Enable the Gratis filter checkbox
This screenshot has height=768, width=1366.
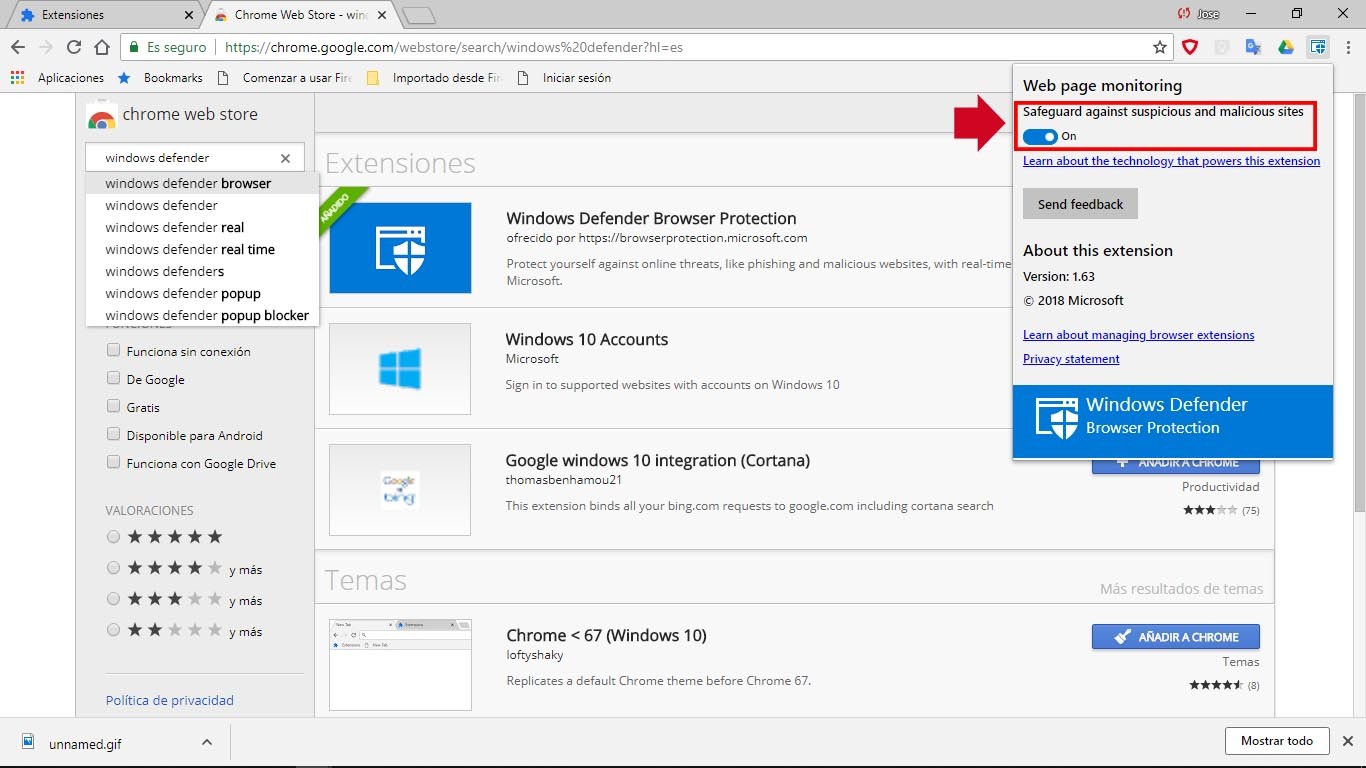click(114, 407)
